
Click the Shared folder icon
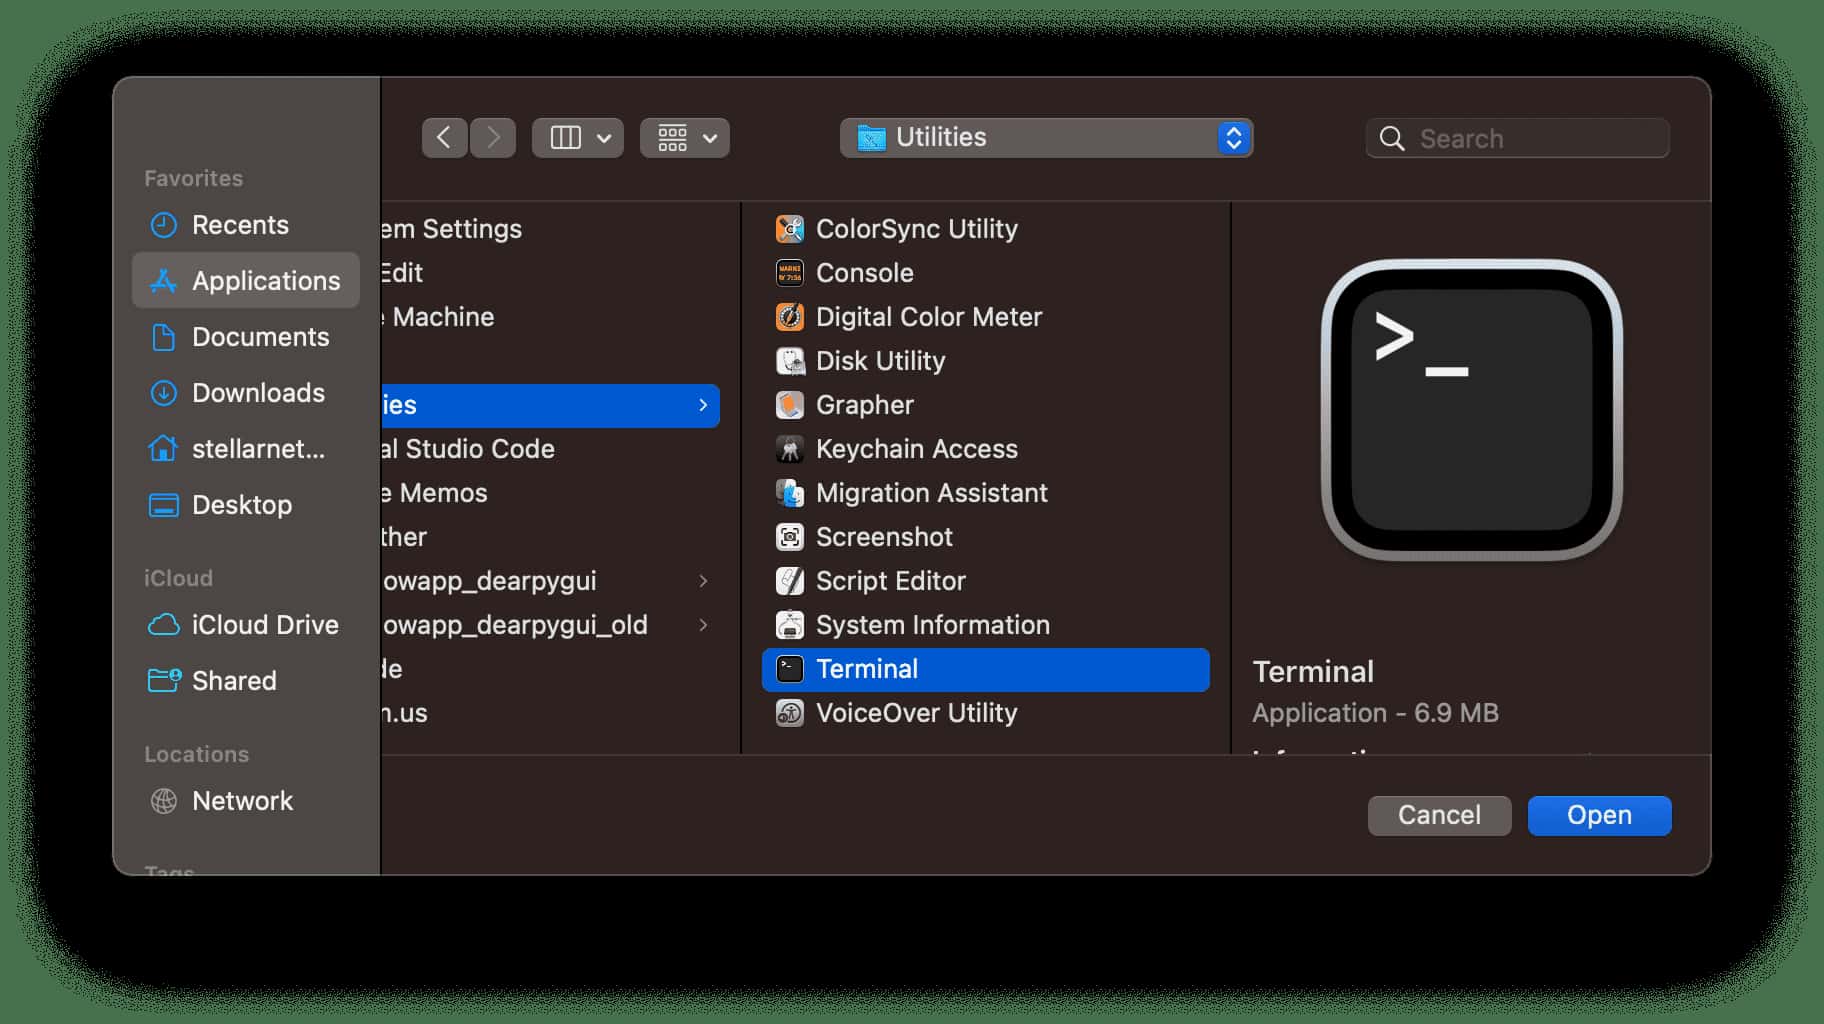click(164, 681)
